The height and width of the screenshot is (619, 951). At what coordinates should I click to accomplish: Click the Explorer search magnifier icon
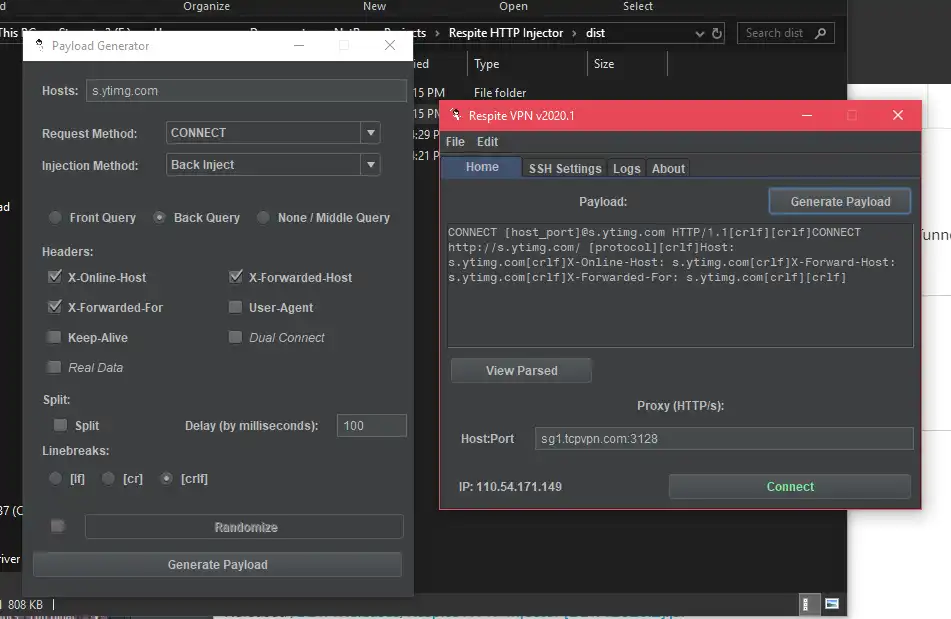(821, 33)
